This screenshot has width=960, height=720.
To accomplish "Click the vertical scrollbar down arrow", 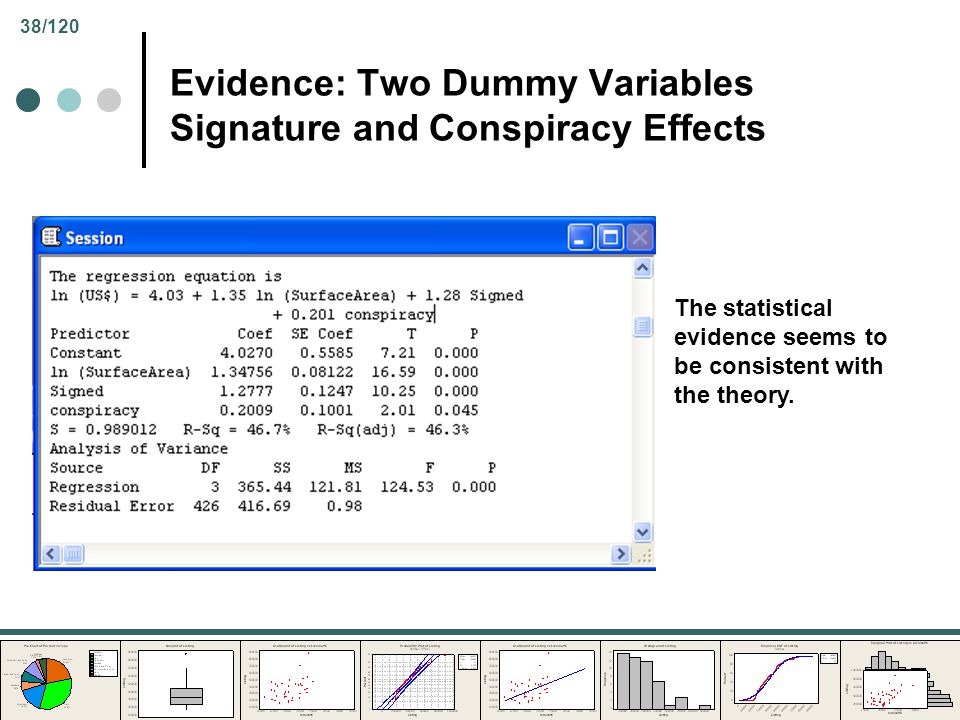I will coord(642,532).
